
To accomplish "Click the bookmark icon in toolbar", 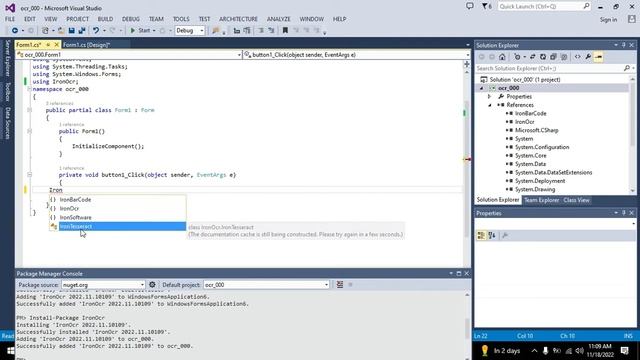I will pyautogui.click(x=285, y=31).
